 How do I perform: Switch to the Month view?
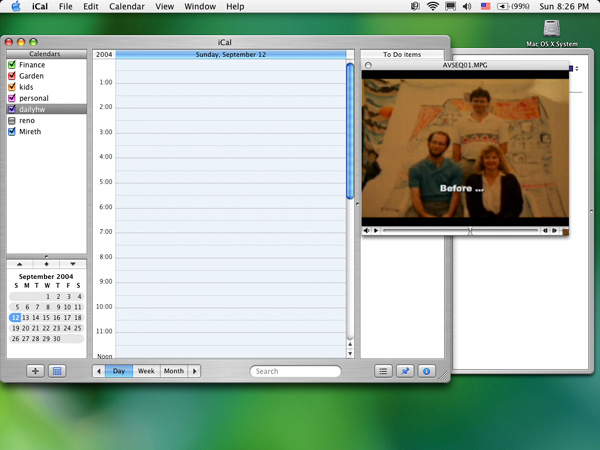174,371
